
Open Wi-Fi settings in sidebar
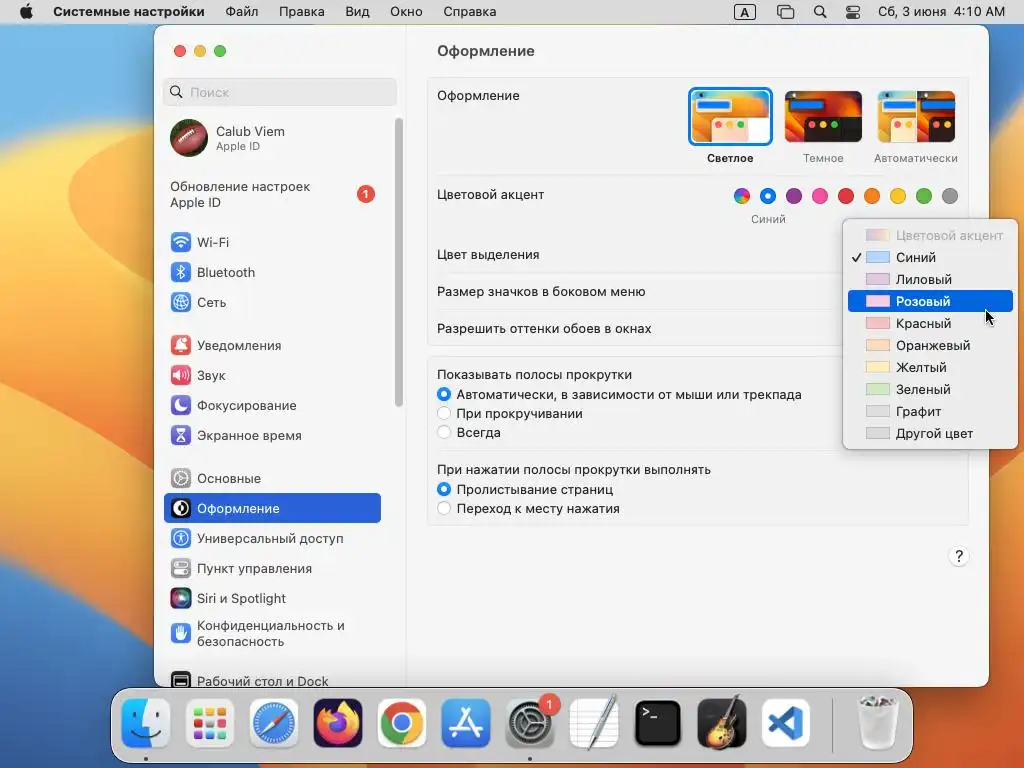(x=272, y=242)
